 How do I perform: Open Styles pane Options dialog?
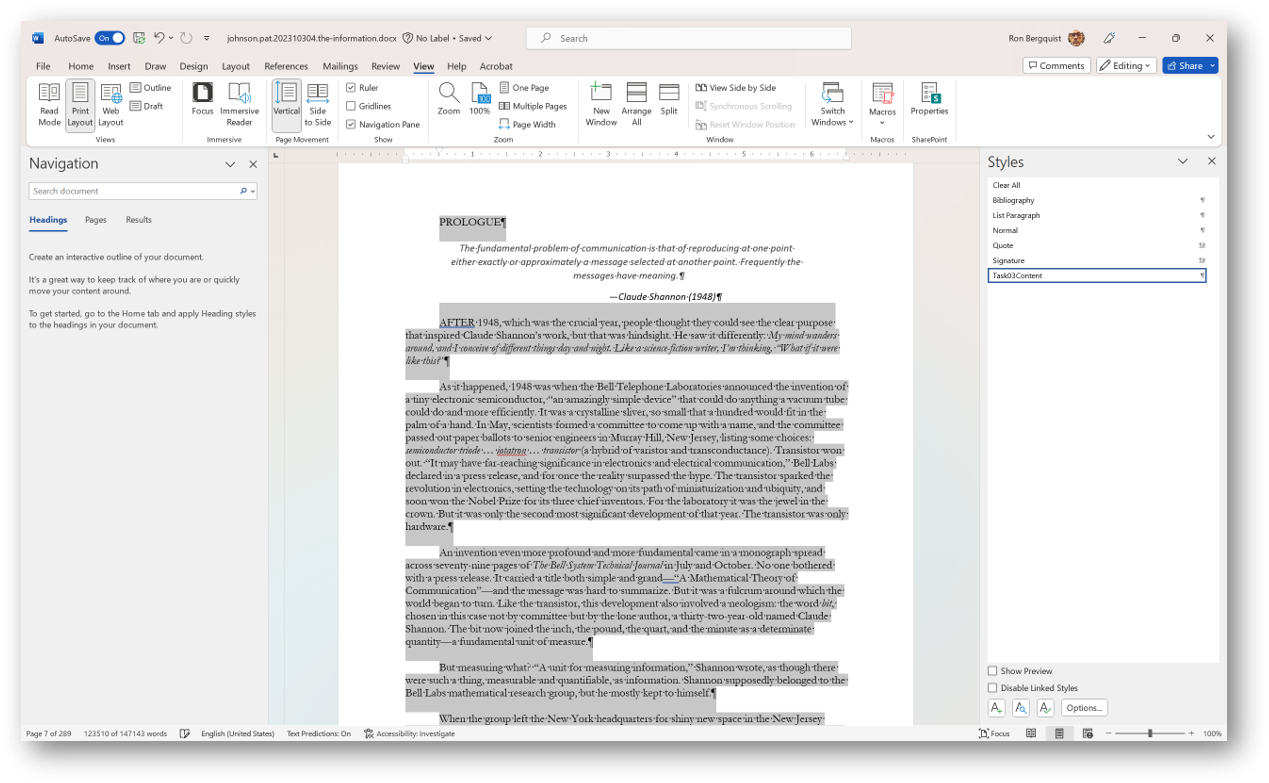click(1085, 707)
